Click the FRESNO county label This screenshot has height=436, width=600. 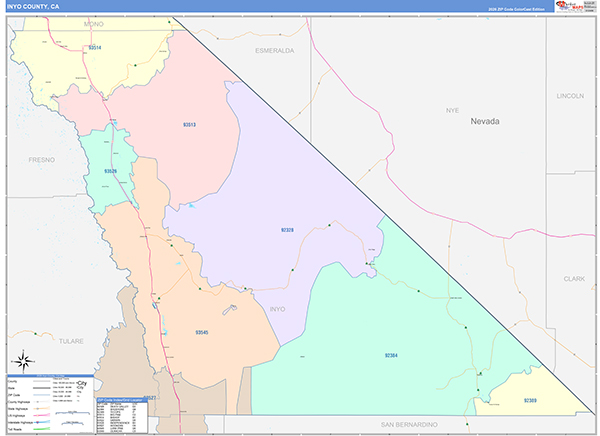tap(42, 160)
